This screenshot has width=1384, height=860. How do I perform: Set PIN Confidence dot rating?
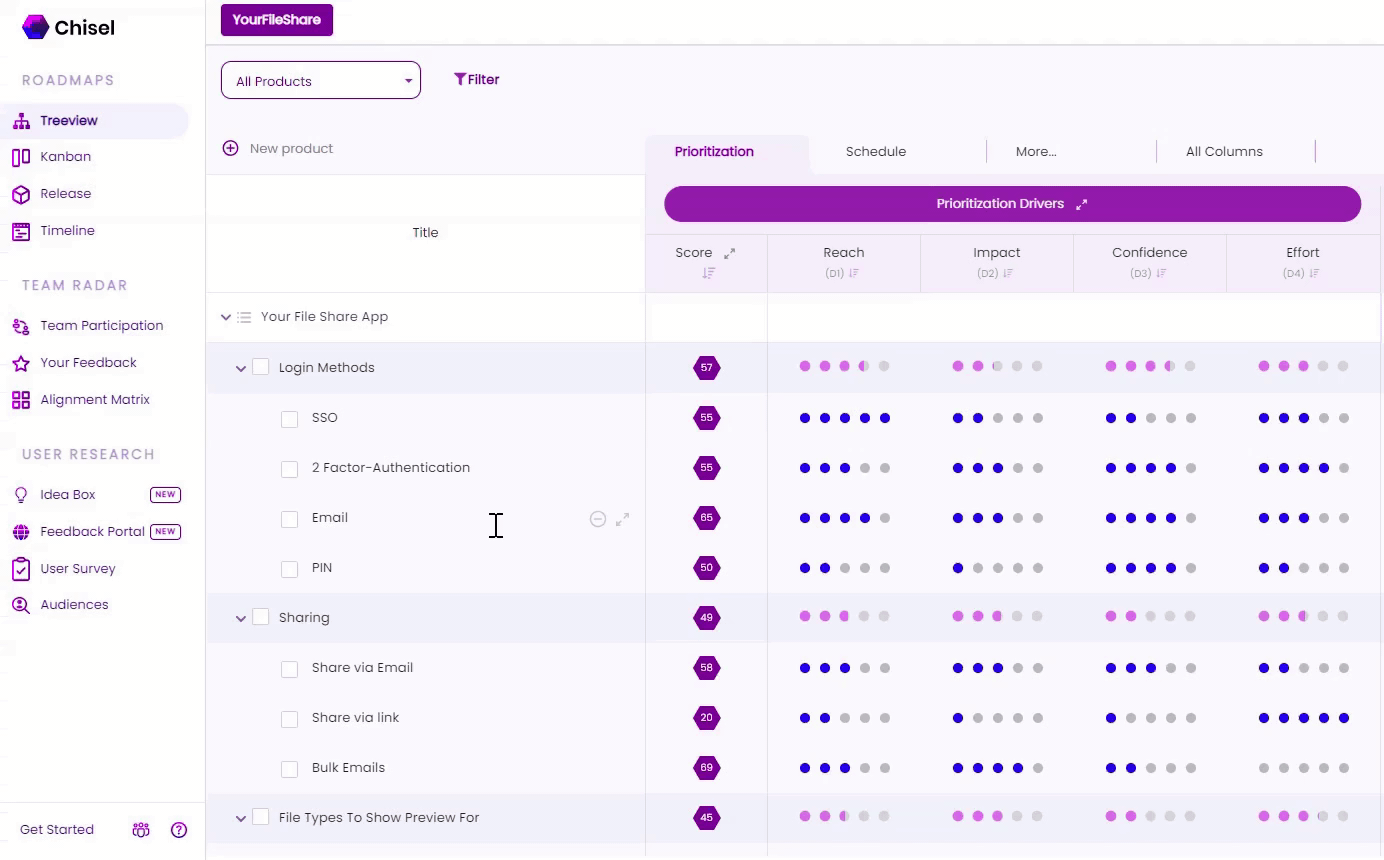[x=1150, y=568]
